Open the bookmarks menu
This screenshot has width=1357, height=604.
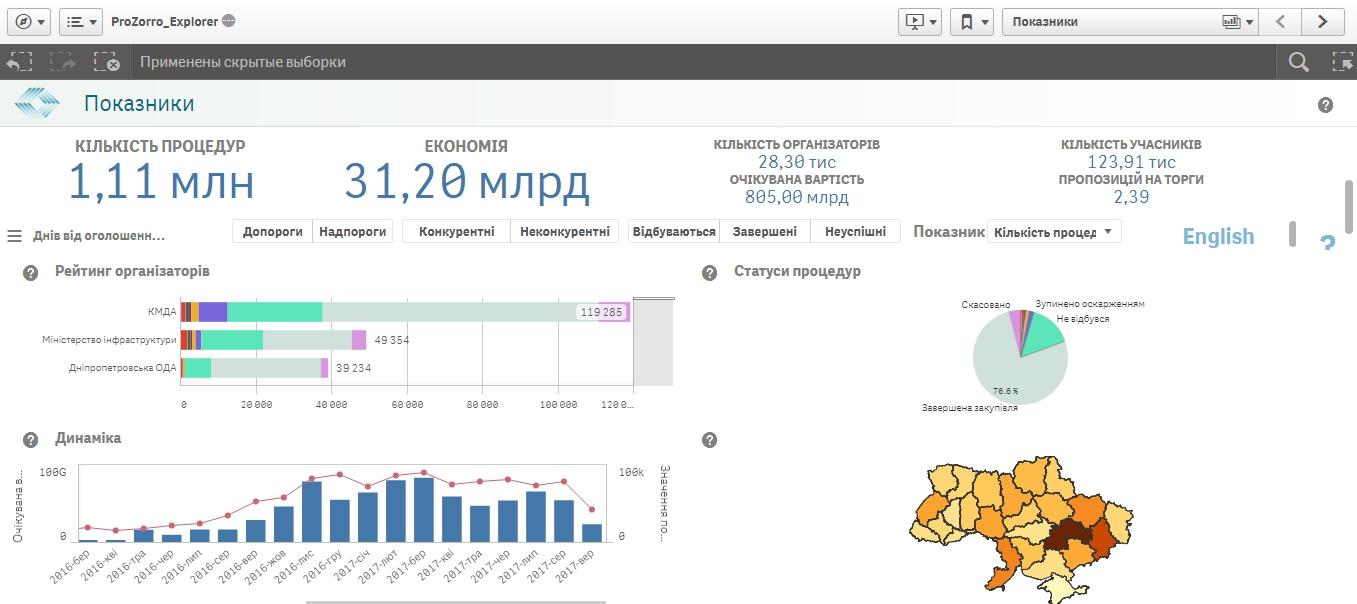[x=972, y=21]
